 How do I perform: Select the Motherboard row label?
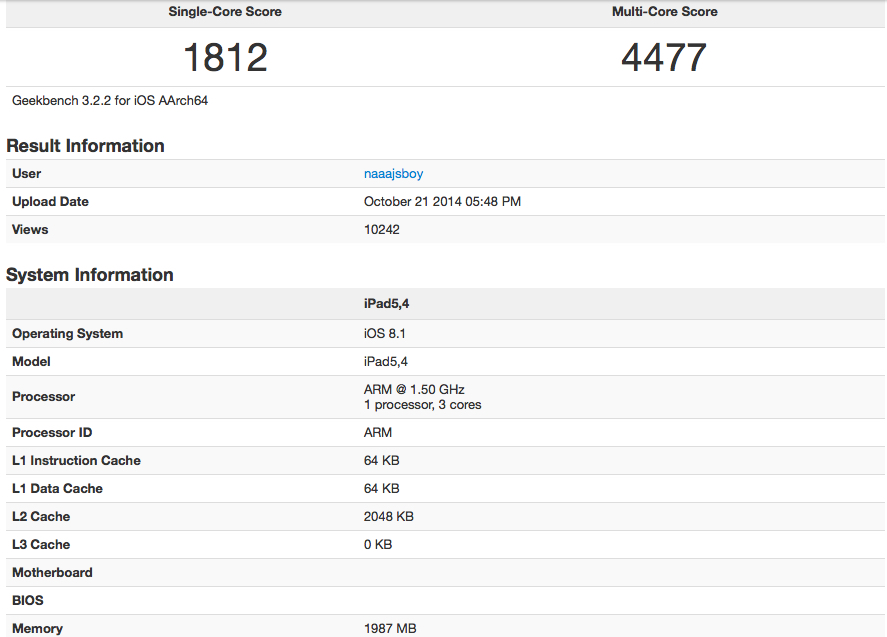click(x=52, y=573)
